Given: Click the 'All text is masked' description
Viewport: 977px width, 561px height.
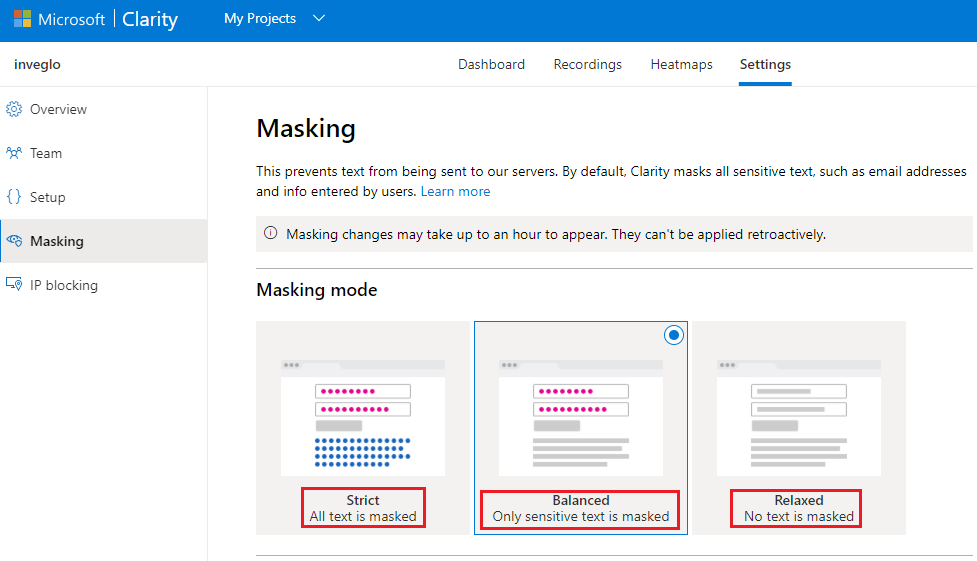Looking at the screenshot, I should click(x=363, y=516).
